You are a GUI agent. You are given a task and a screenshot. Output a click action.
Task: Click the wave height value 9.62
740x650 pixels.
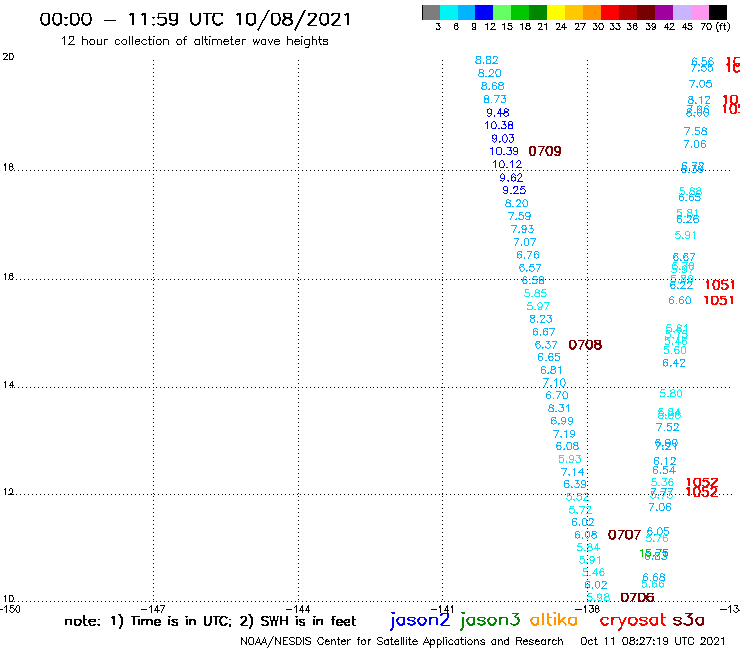pos(511,177)
